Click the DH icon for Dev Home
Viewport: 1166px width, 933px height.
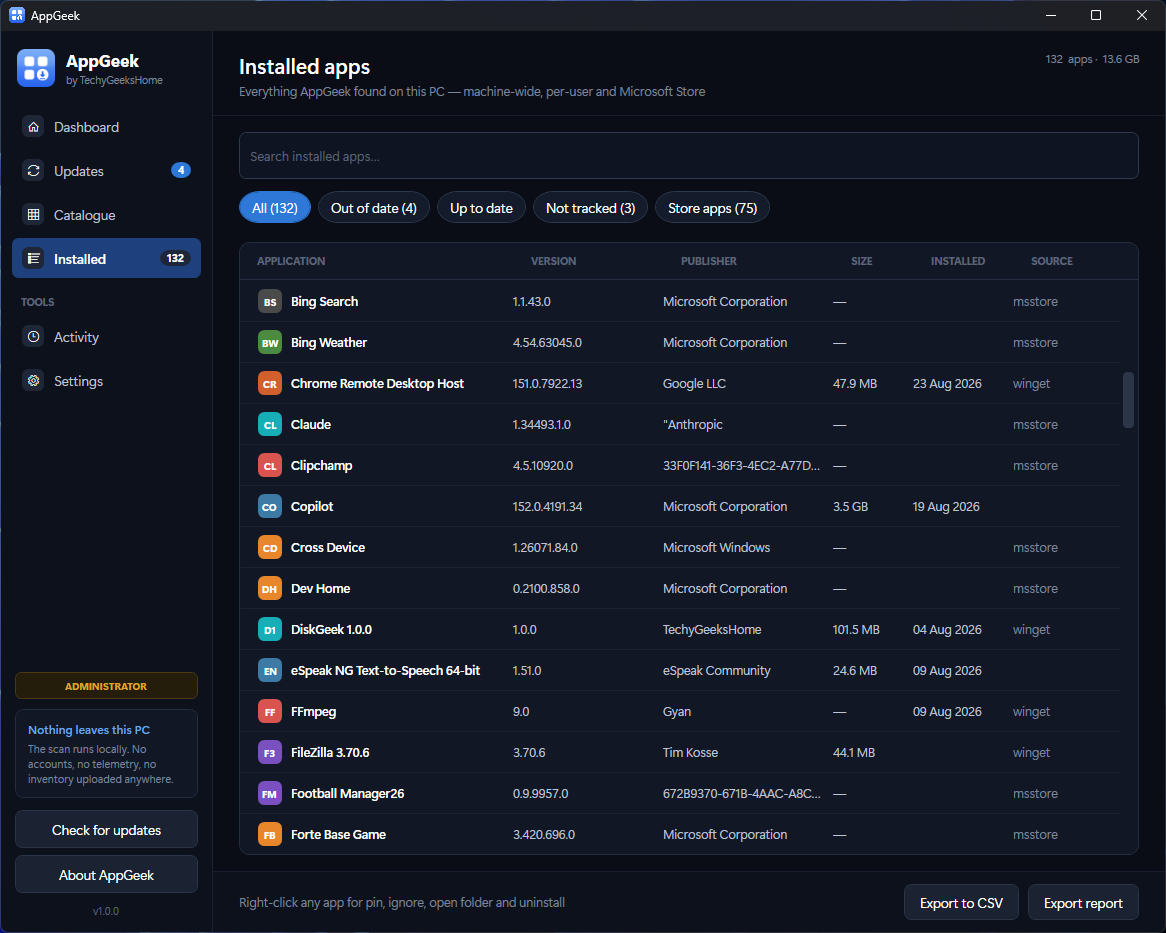point(269,588)
